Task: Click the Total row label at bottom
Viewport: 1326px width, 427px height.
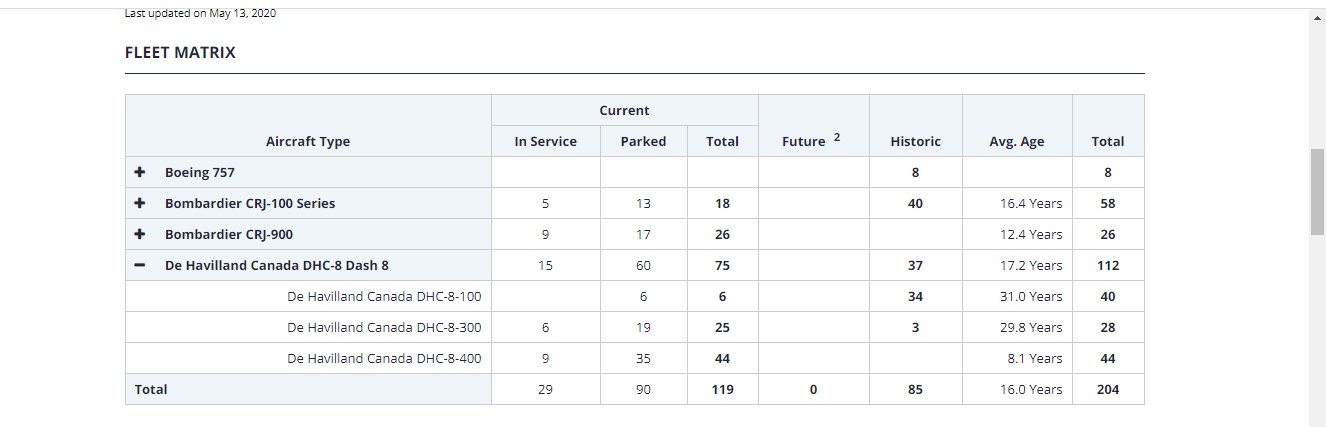Action: tap(151, 389)
